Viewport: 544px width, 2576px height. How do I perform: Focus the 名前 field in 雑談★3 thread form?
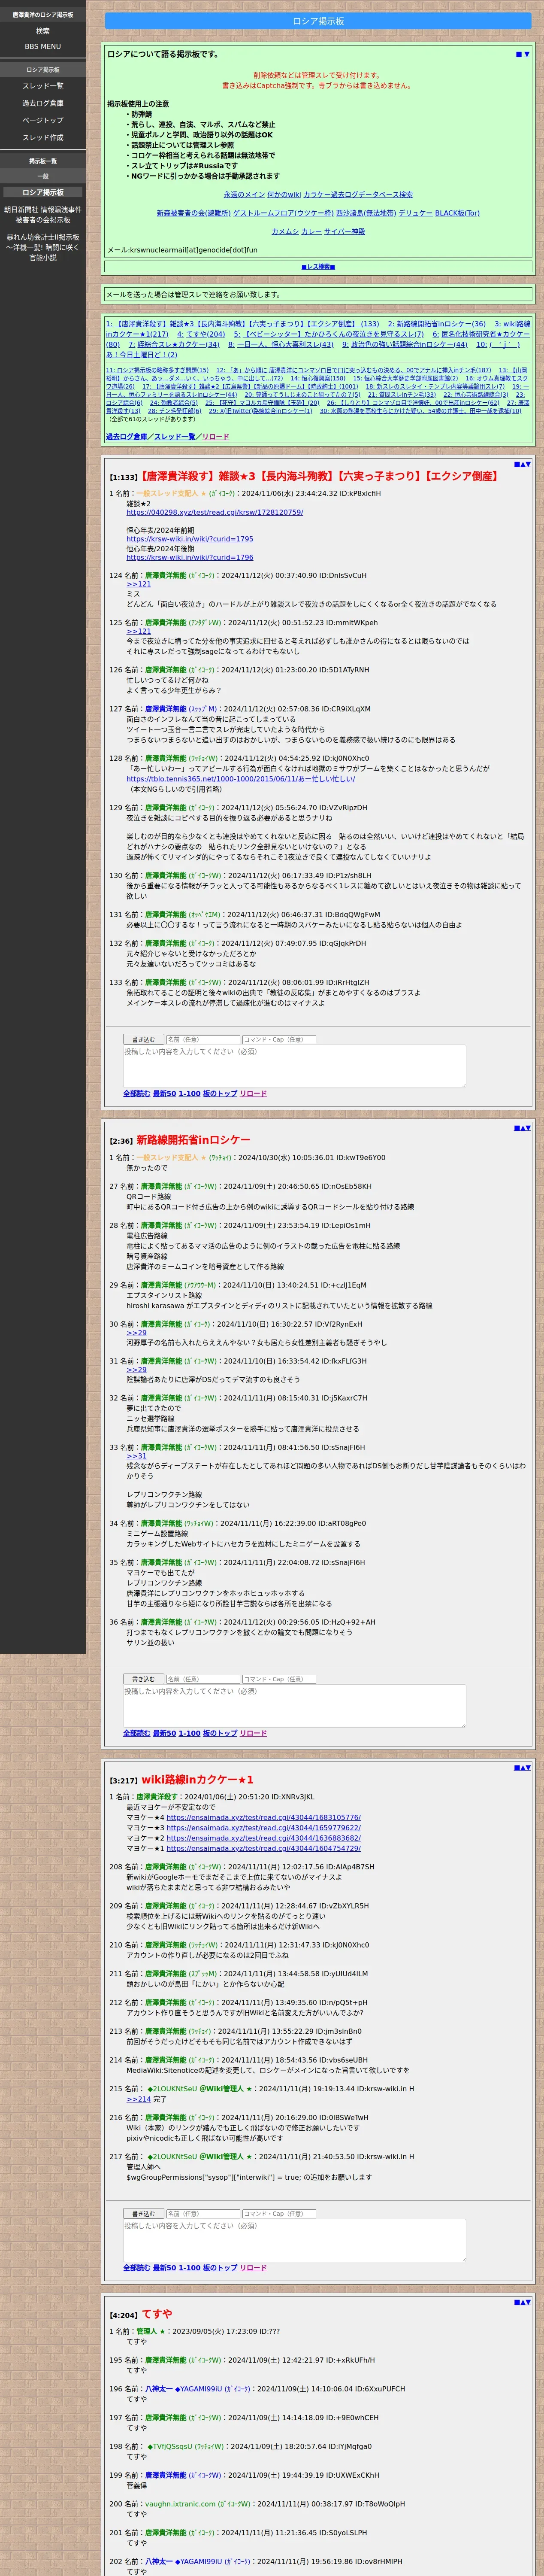[202, 1040]
